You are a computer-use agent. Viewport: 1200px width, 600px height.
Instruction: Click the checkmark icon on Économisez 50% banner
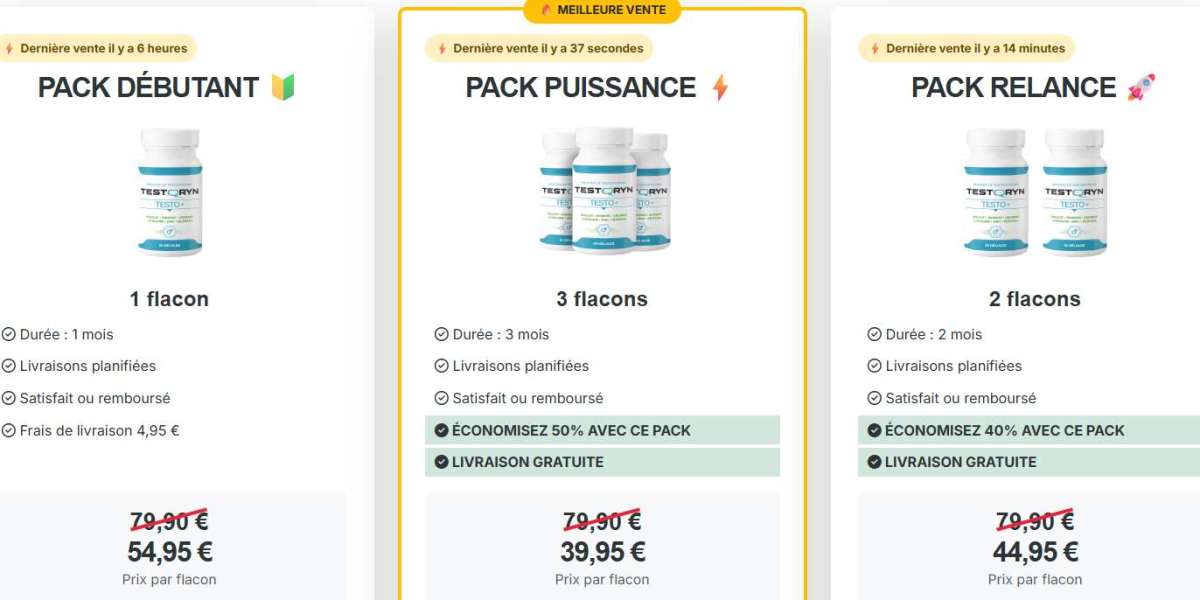[441, 430]
